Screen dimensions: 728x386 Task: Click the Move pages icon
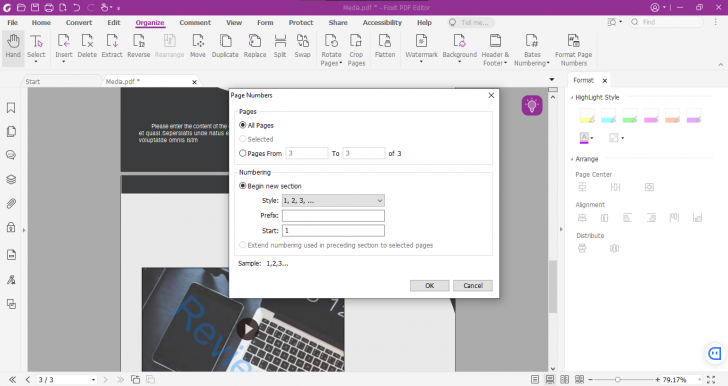[x=198, y=41]
